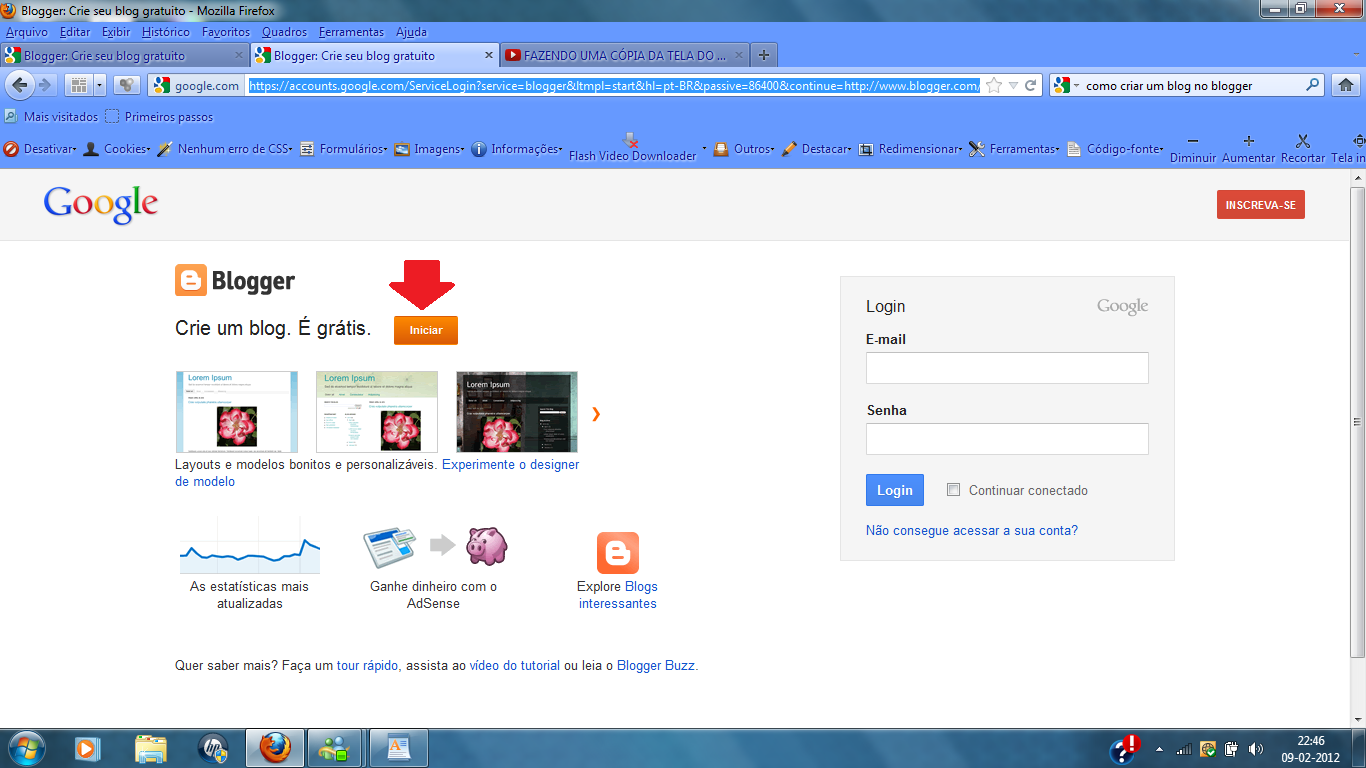
Task: Open a new tab with plus button
Action: (764, 56)
